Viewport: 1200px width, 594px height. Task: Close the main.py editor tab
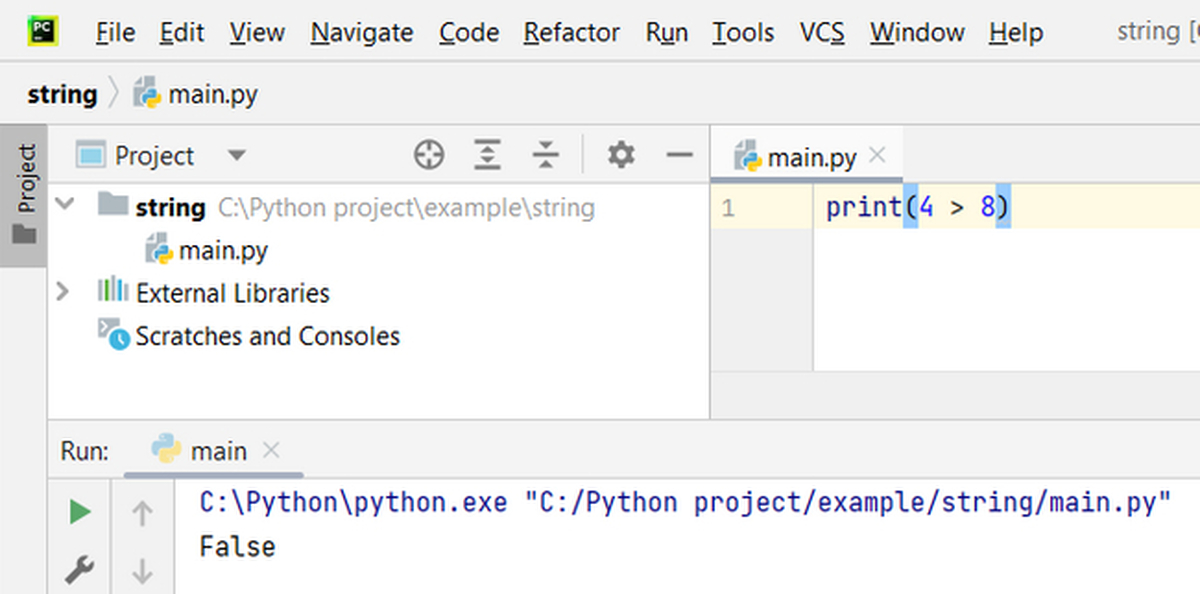[877, 155]
